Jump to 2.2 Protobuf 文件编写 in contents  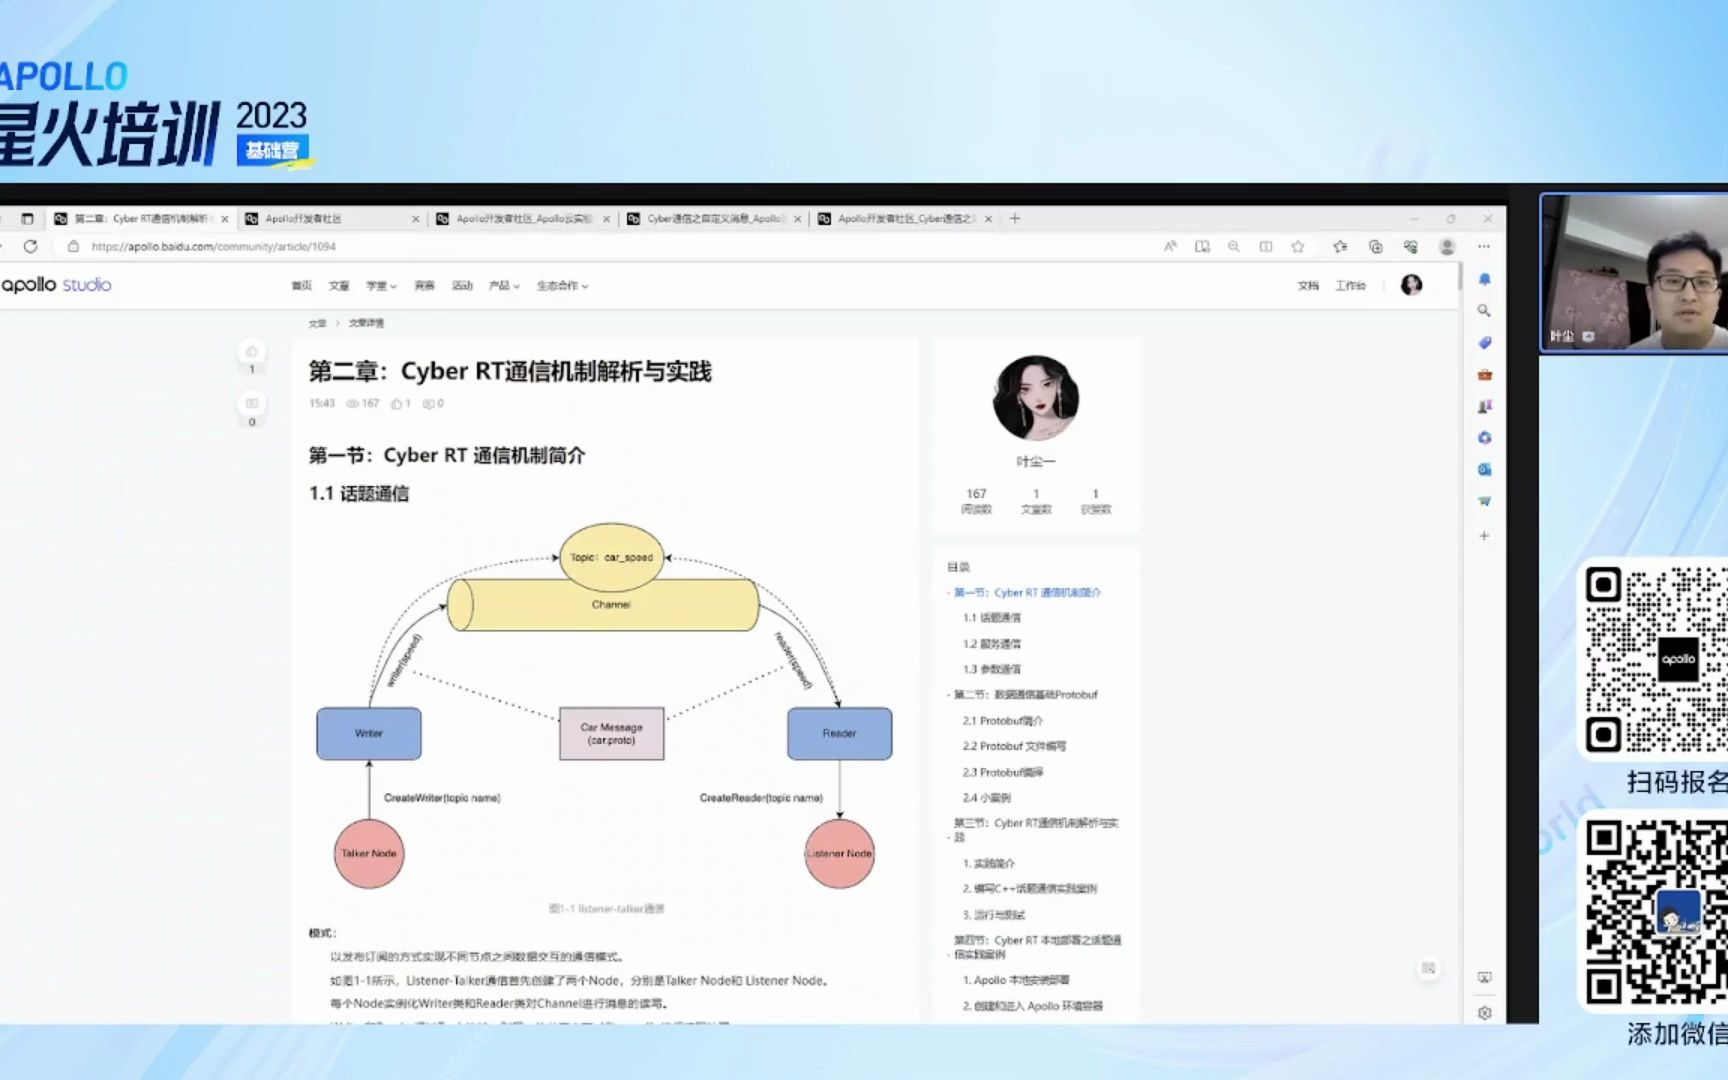point(1014,746)
